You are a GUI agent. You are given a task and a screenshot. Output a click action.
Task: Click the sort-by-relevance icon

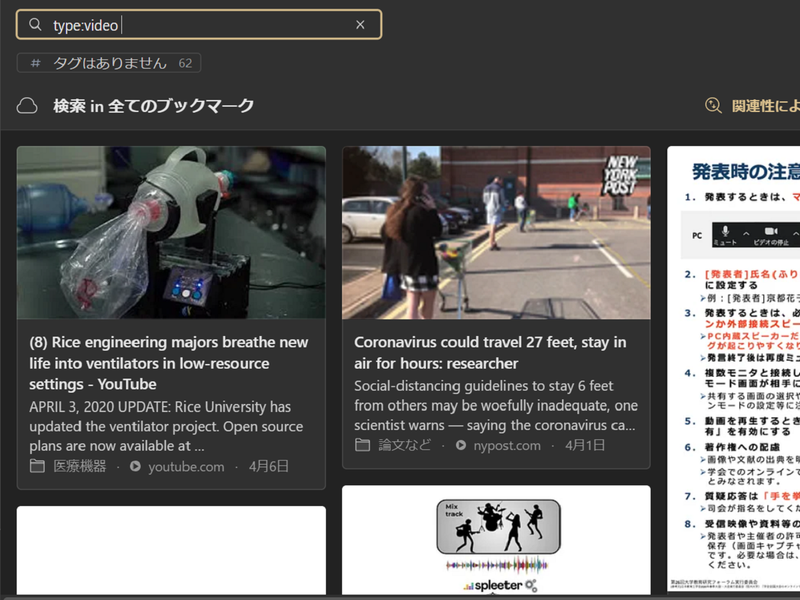coord(713,106)
